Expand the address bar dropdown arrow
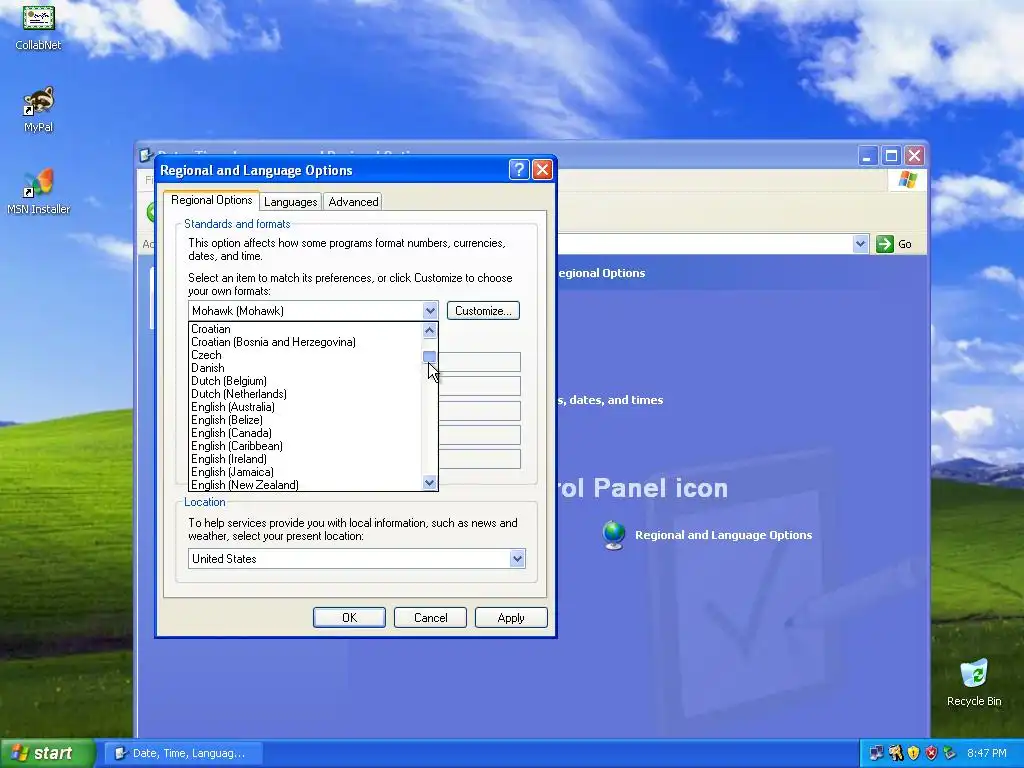The width and height of the screenshot is (1024, 768). click(x=860, y=244)
